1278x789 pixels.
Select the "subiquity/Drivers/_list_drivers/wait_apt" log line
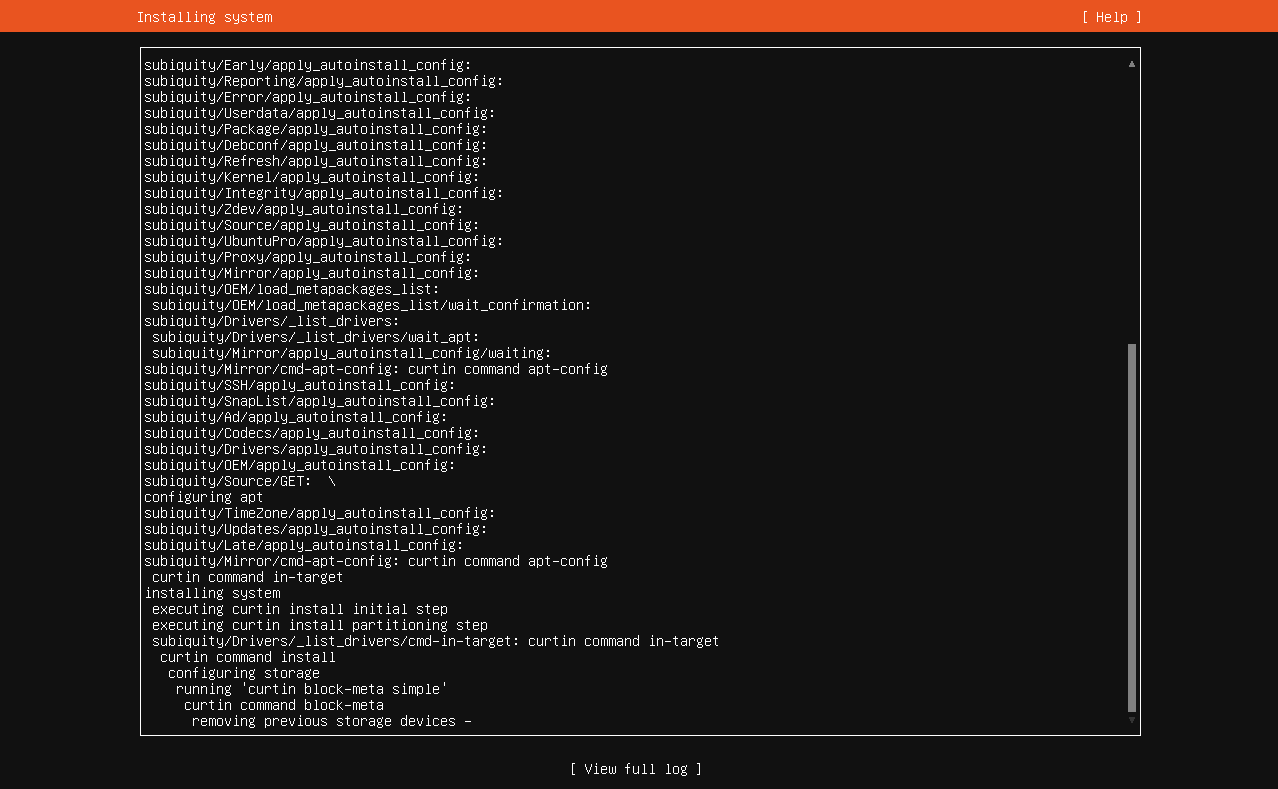click(316, 337)
